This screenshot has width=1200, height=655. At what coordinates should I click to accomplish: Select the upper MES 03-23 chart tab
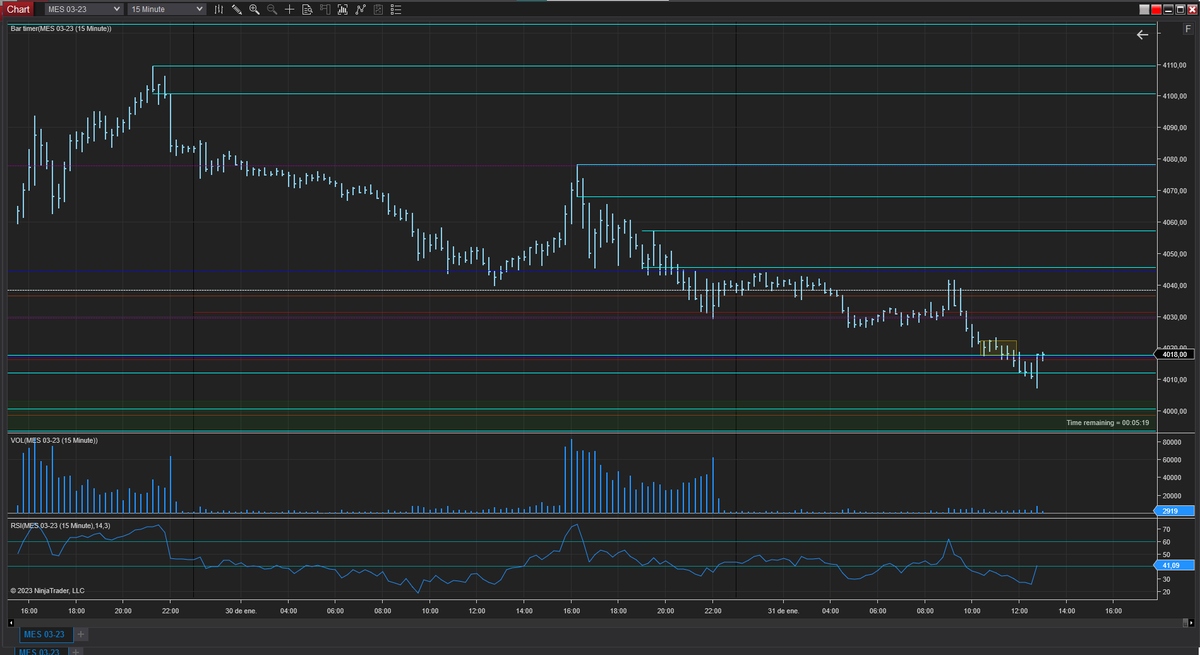click(44, 634)
